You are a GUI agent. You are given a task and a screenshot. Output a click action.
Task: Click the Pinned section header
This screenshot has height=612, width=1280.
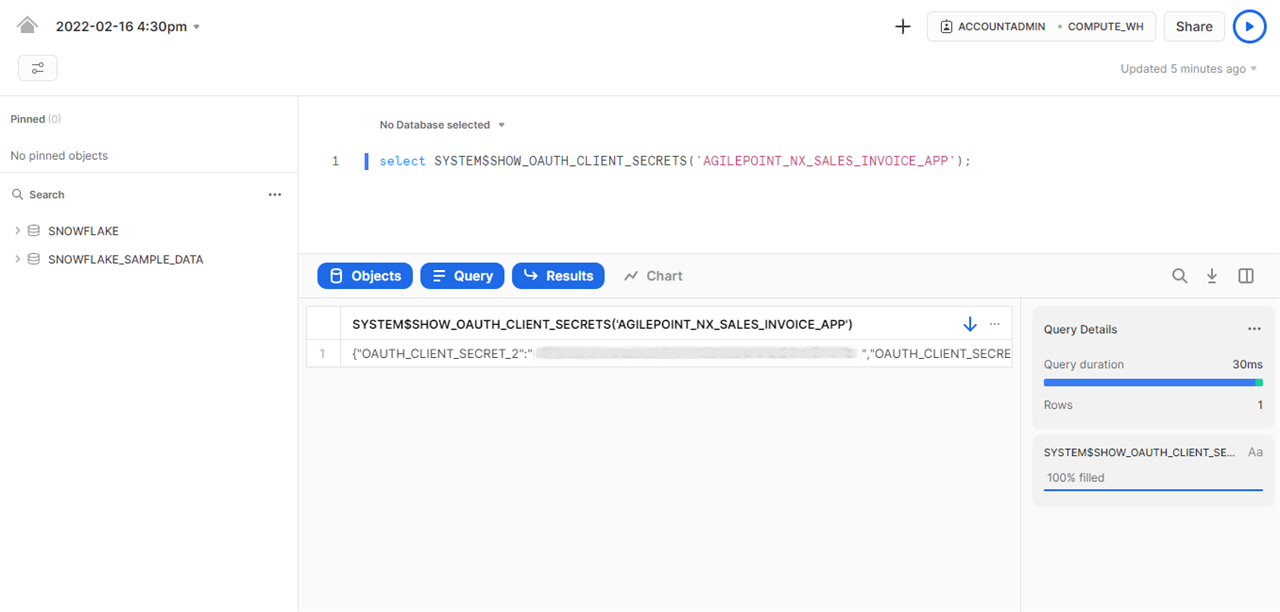point(35,119)
